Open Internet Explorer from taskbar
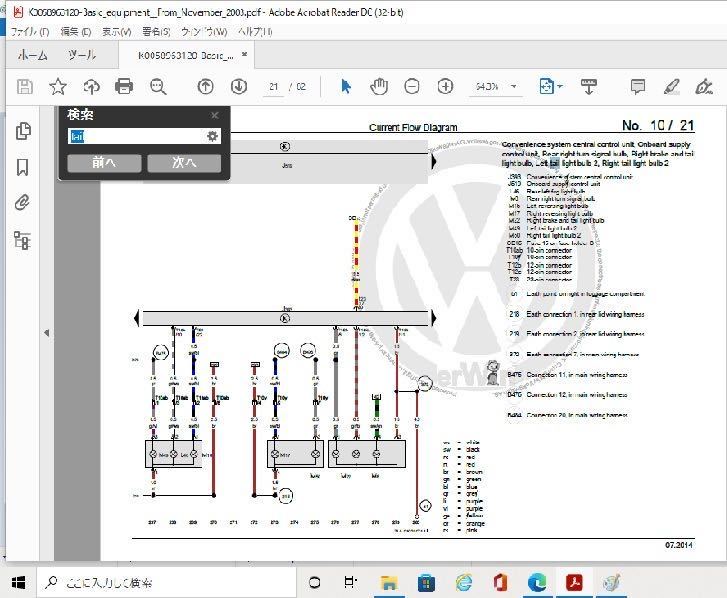The image size is (727, 598). pos(463,583)
